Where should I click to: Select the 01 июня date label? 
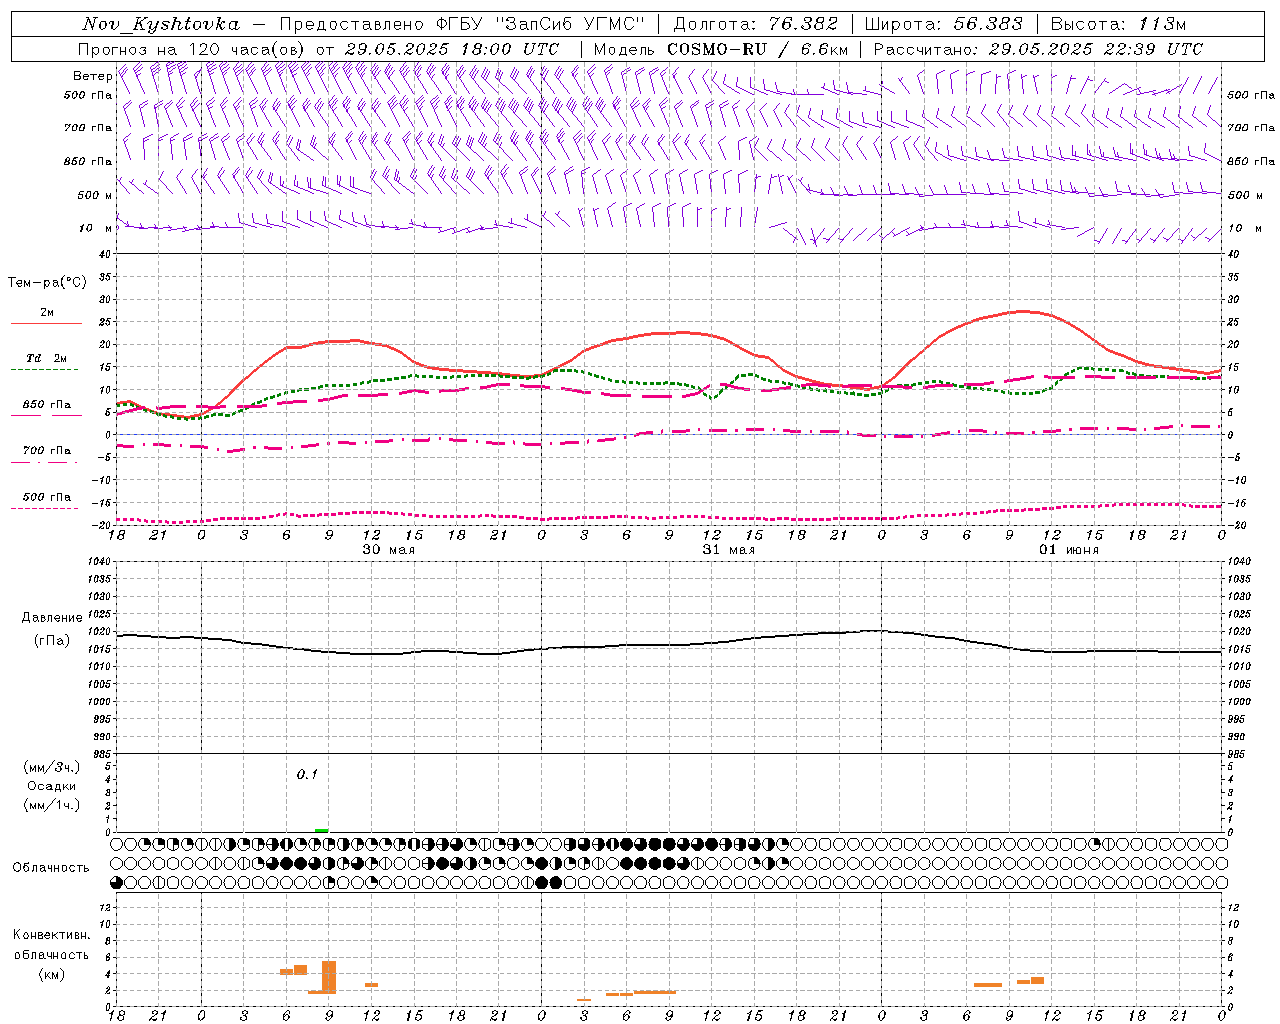click(1069, 550)
